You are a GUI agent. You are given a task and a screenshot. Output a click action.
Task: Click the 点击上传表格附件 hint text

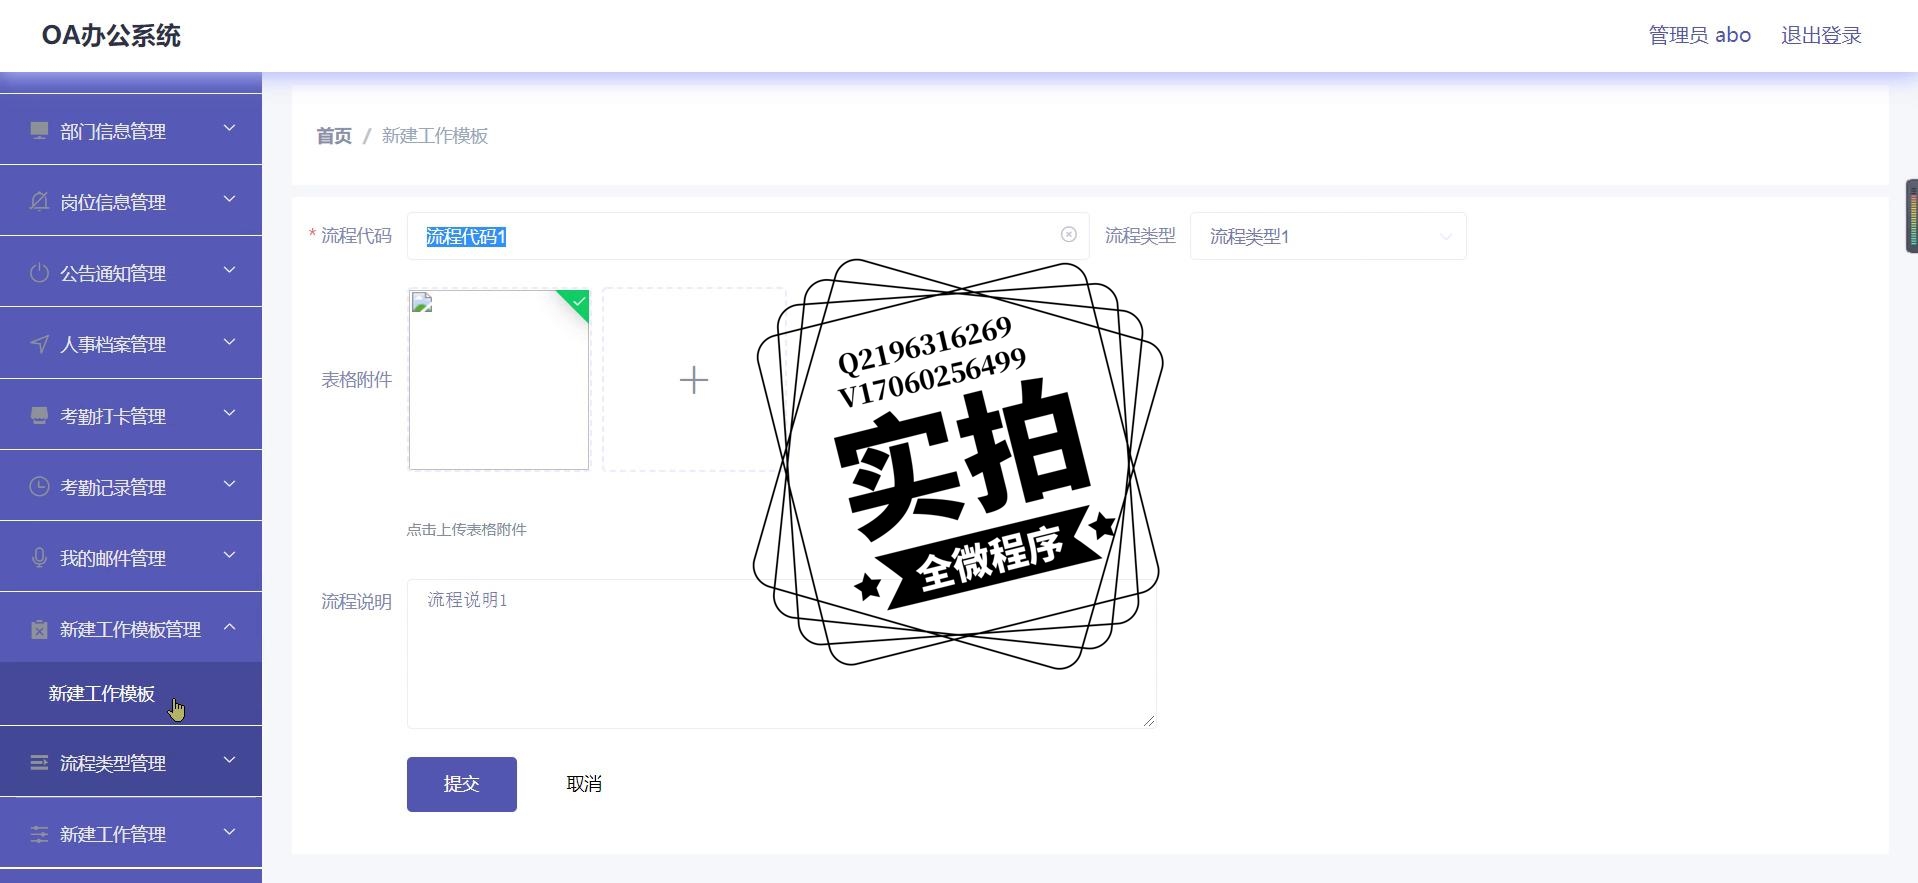tap(466, 529)
